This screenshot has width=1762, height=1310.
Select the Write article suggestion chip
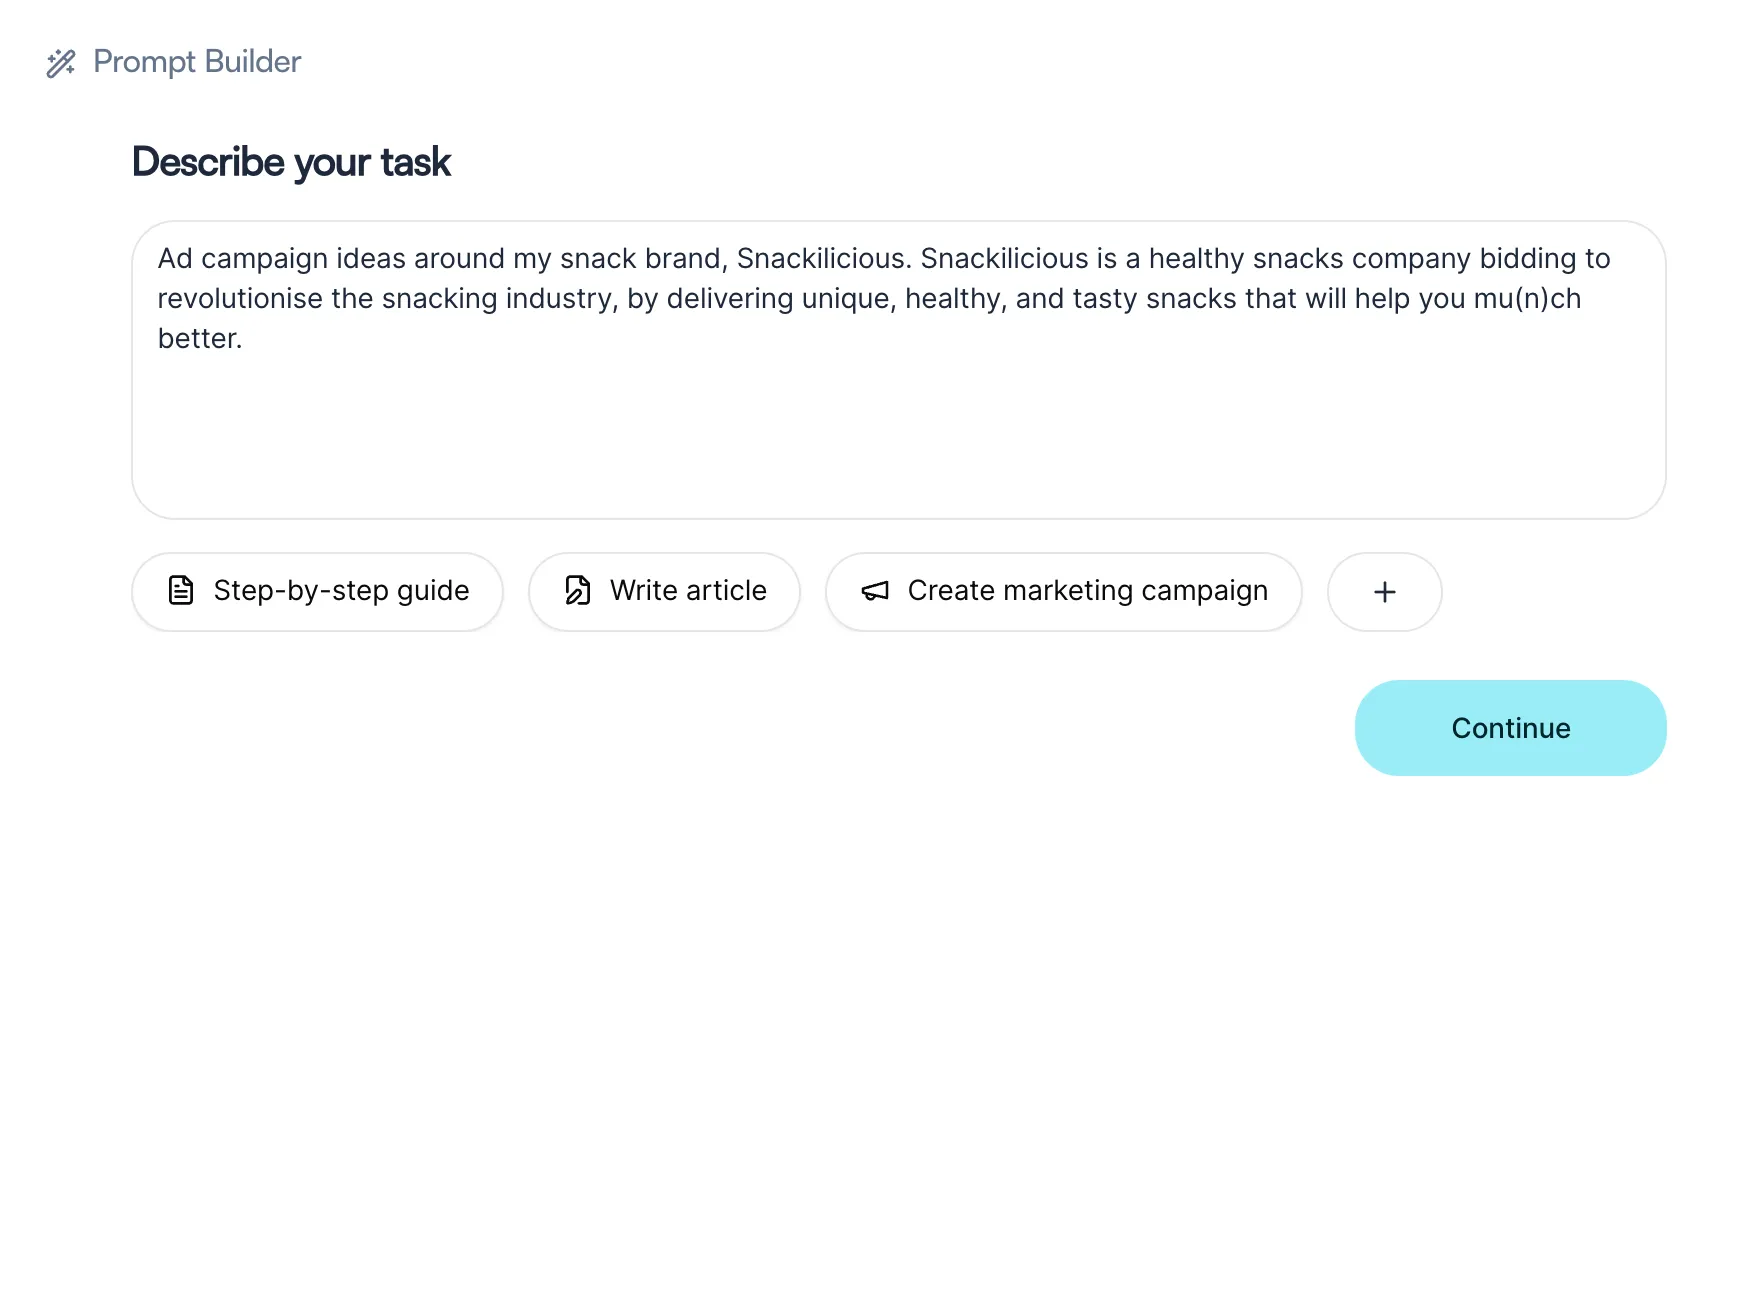coord(664,591)
